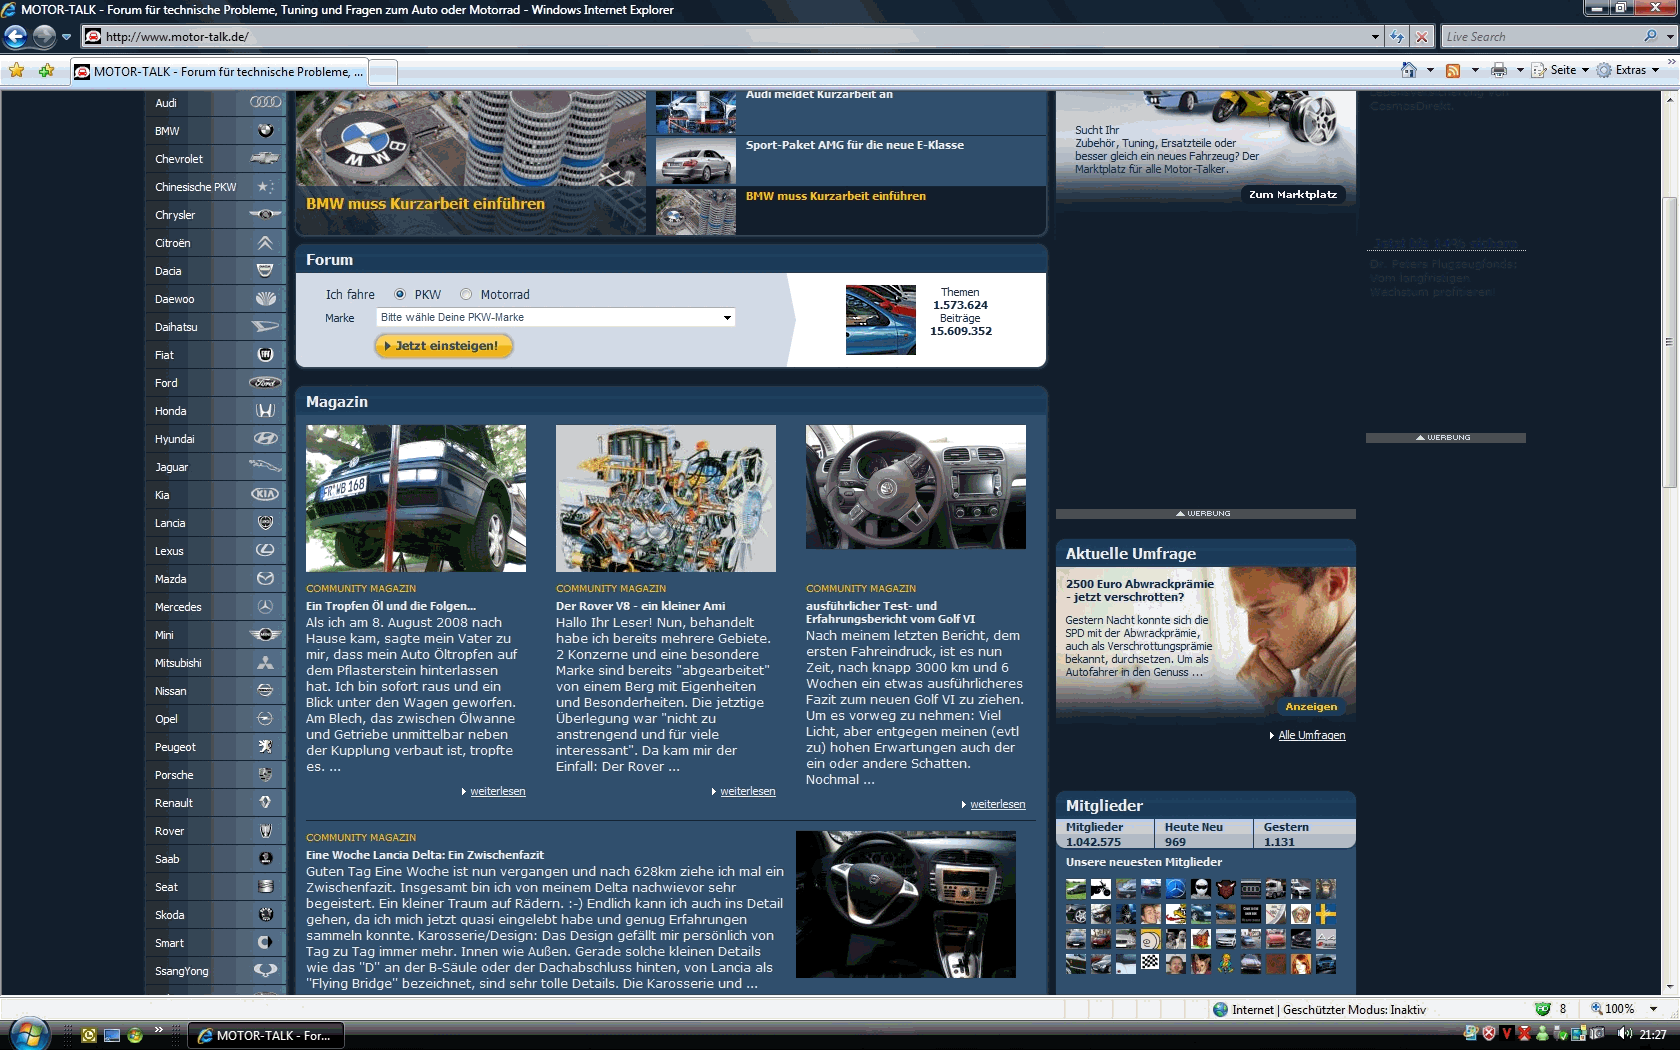Viewport: 1680px width, 1050px height.
Task: Open the Porsche entry in brand menu
Action: point(215,774)
